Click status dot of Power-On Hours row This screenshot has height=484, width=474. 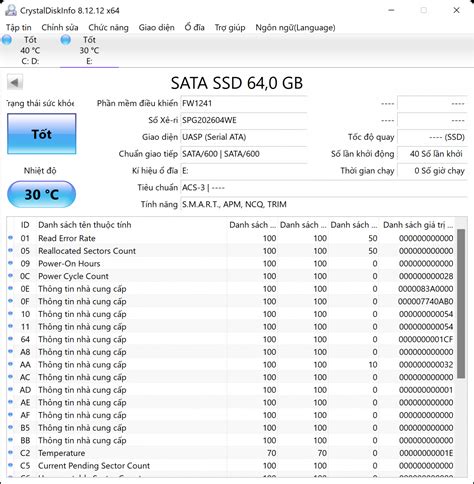11,263
